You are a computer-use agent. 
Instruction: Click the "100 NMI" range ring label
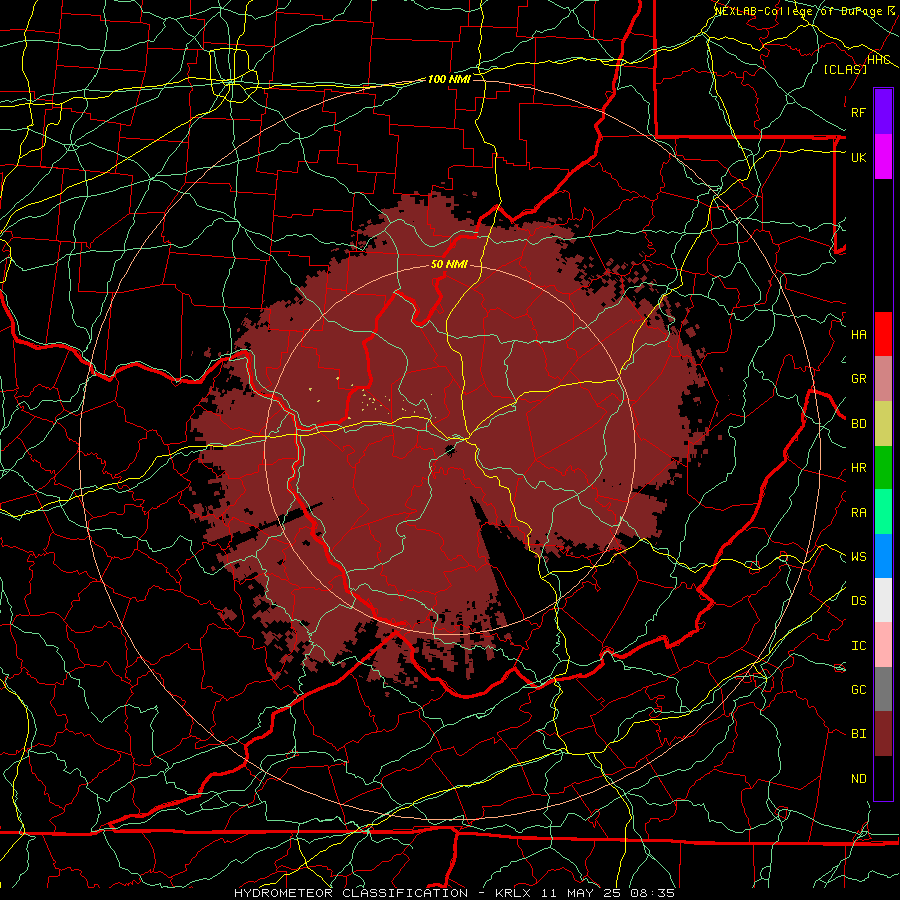(x=449, y=79)
